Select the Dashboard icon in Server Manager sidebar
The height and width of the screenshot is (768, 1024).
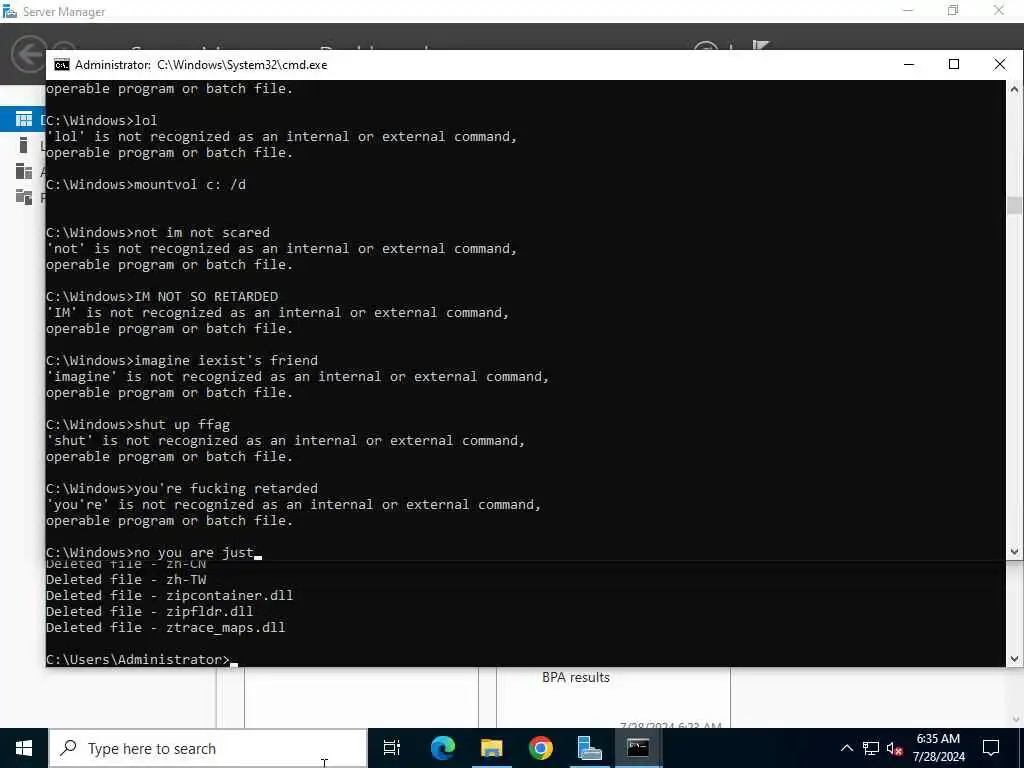click(x=24, y=119)
